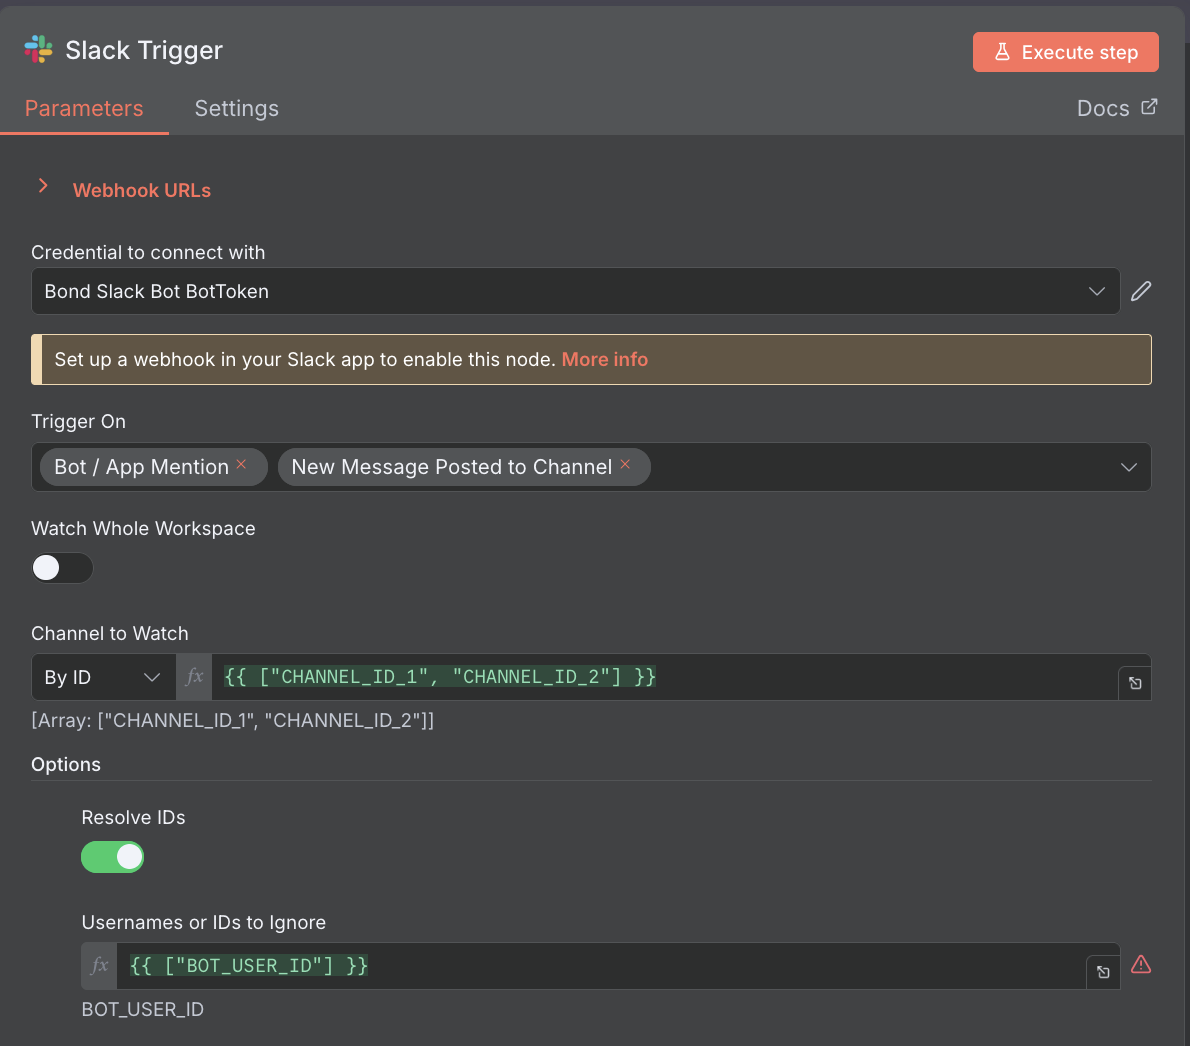
Task: Open the expression editor for Channel to Watch
Action: (1134, 683)
